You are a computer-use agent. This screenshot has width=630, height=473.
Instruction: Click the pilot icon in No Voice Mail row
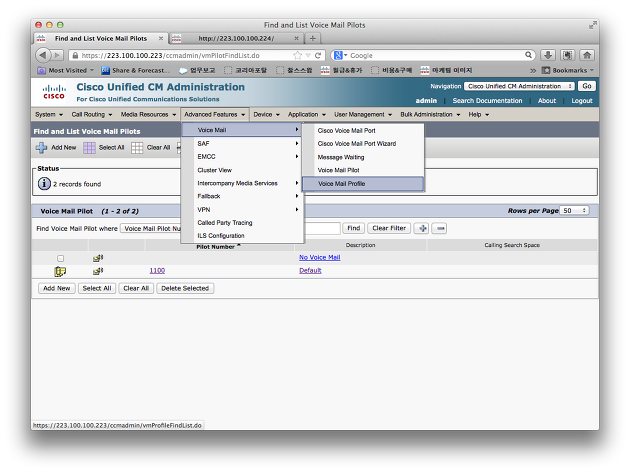[x=98, y=258]
